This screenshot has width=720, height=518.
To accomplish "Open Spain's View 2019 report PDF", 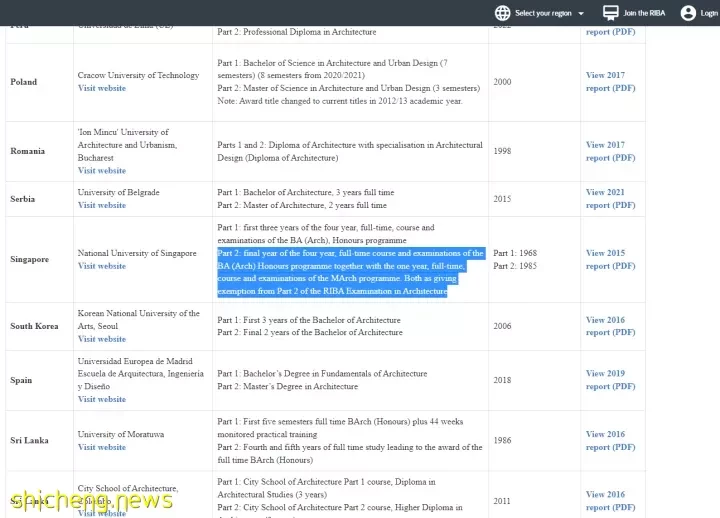I will click(610, 380).
